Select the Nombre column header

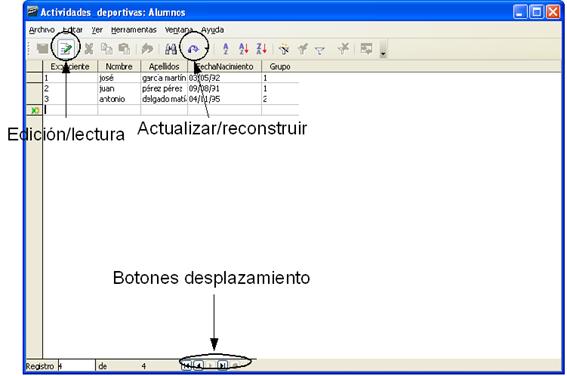pyautogui.click(x=119, y=67)
